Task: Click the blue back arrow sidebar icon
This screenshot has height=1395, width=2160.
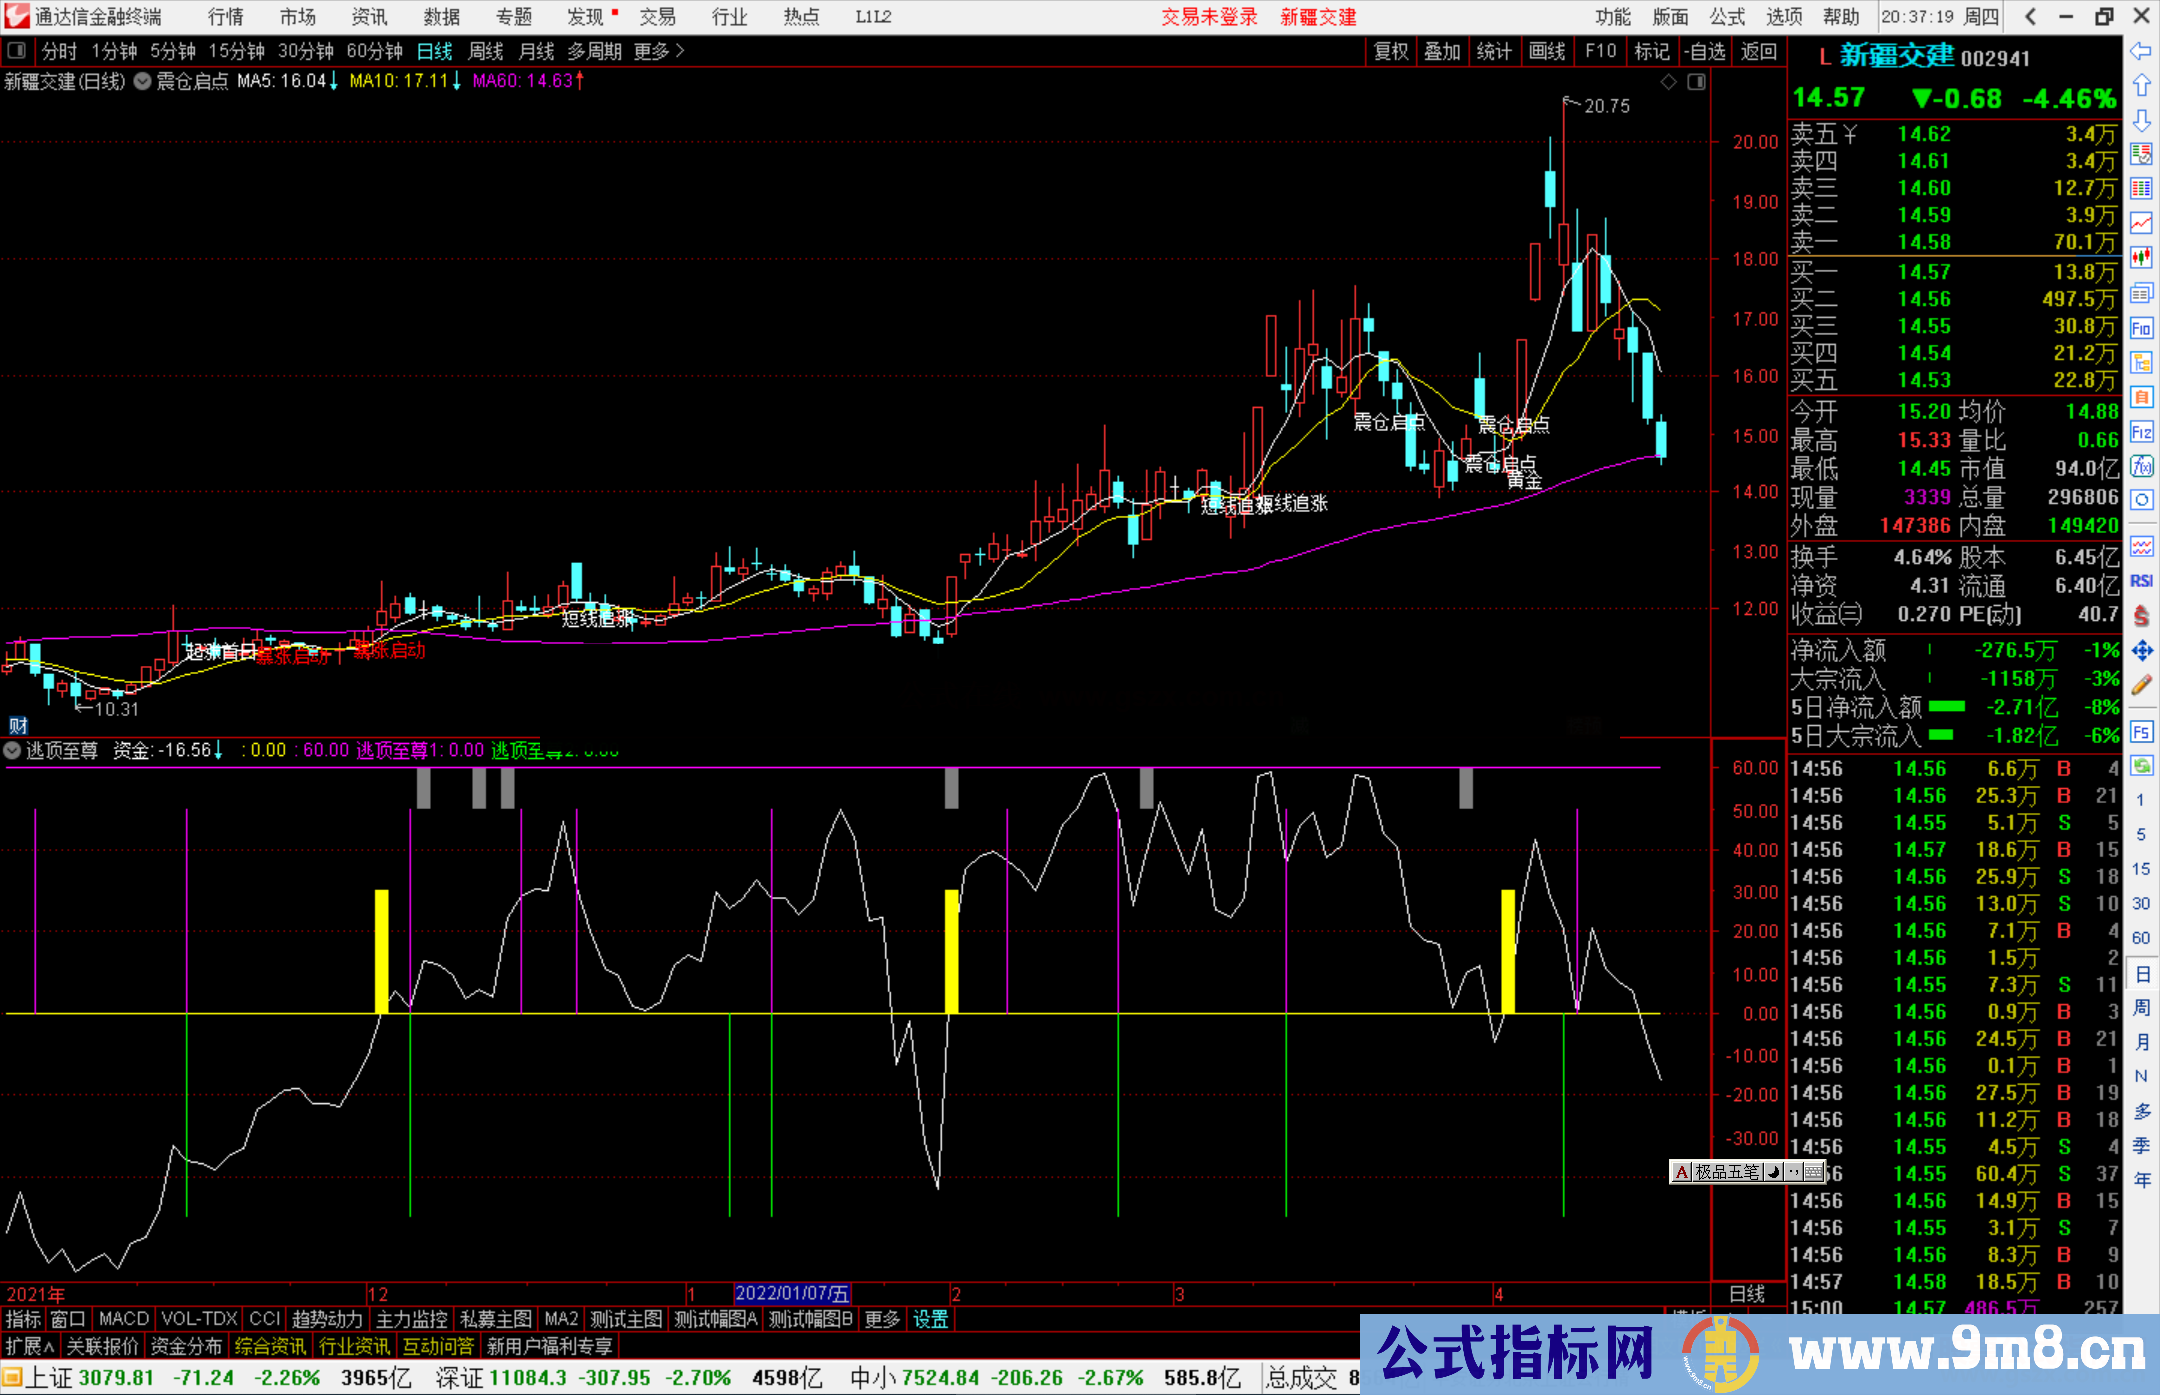Action: point(2141,51)
